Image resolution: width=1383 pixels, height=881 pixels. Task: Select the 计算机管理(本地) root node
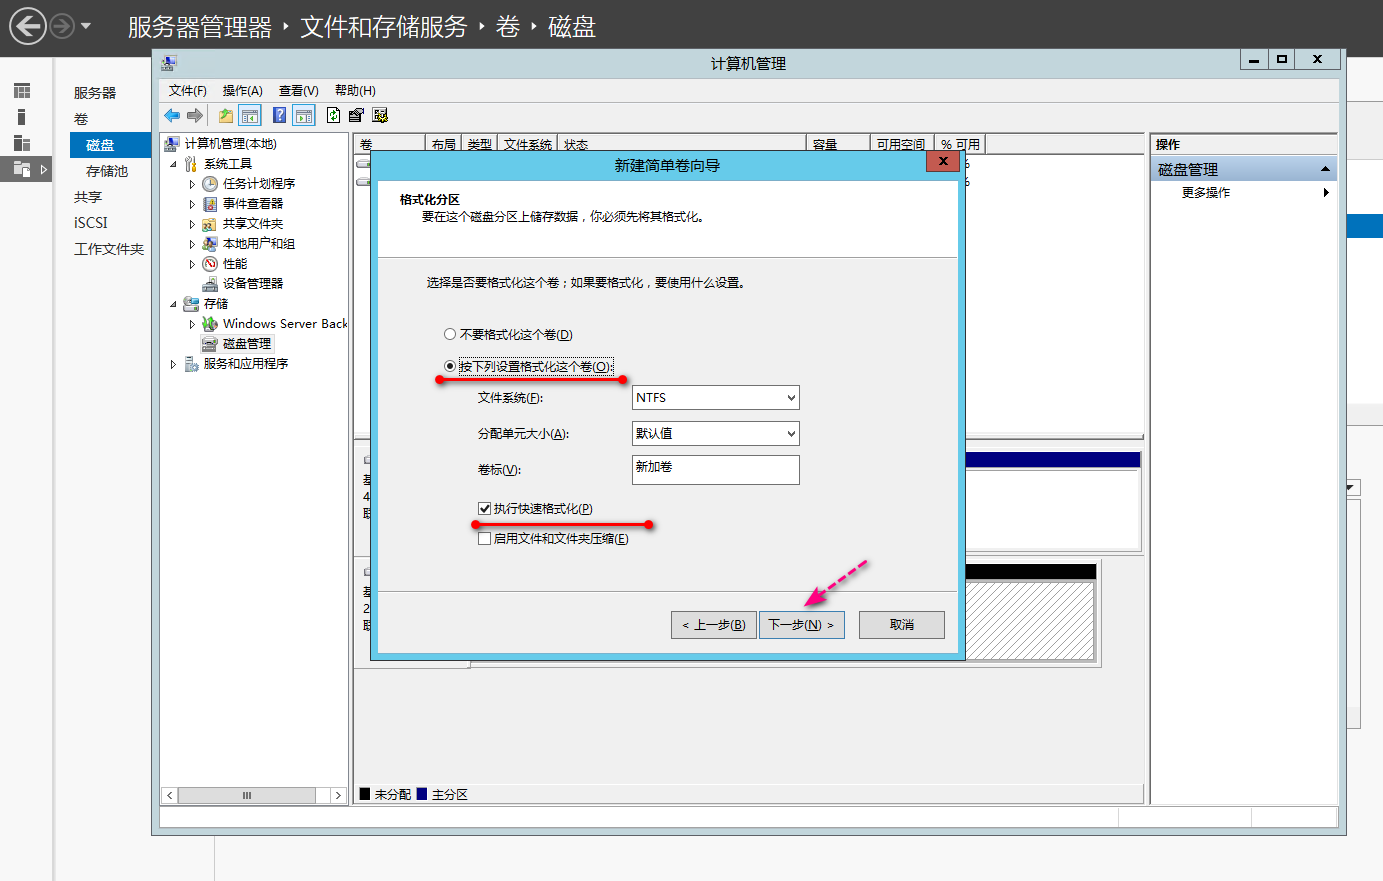tap(231, 144)
